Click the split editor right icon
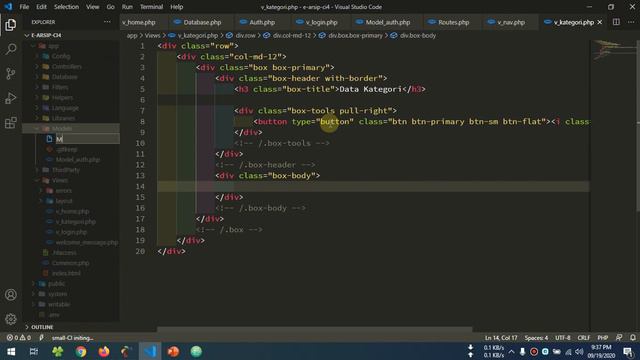 [616, 22]
